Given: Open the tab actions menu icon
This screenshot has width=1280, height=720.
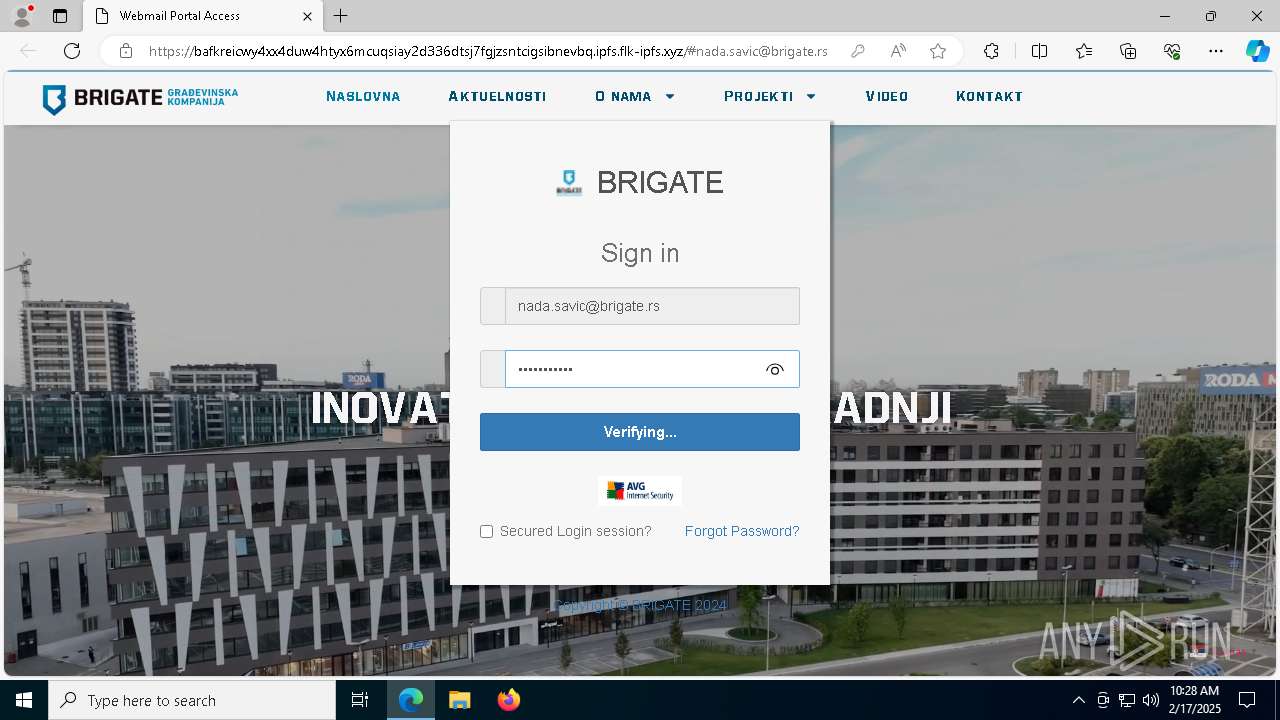Looking at the screenshot, I should 60,16.
